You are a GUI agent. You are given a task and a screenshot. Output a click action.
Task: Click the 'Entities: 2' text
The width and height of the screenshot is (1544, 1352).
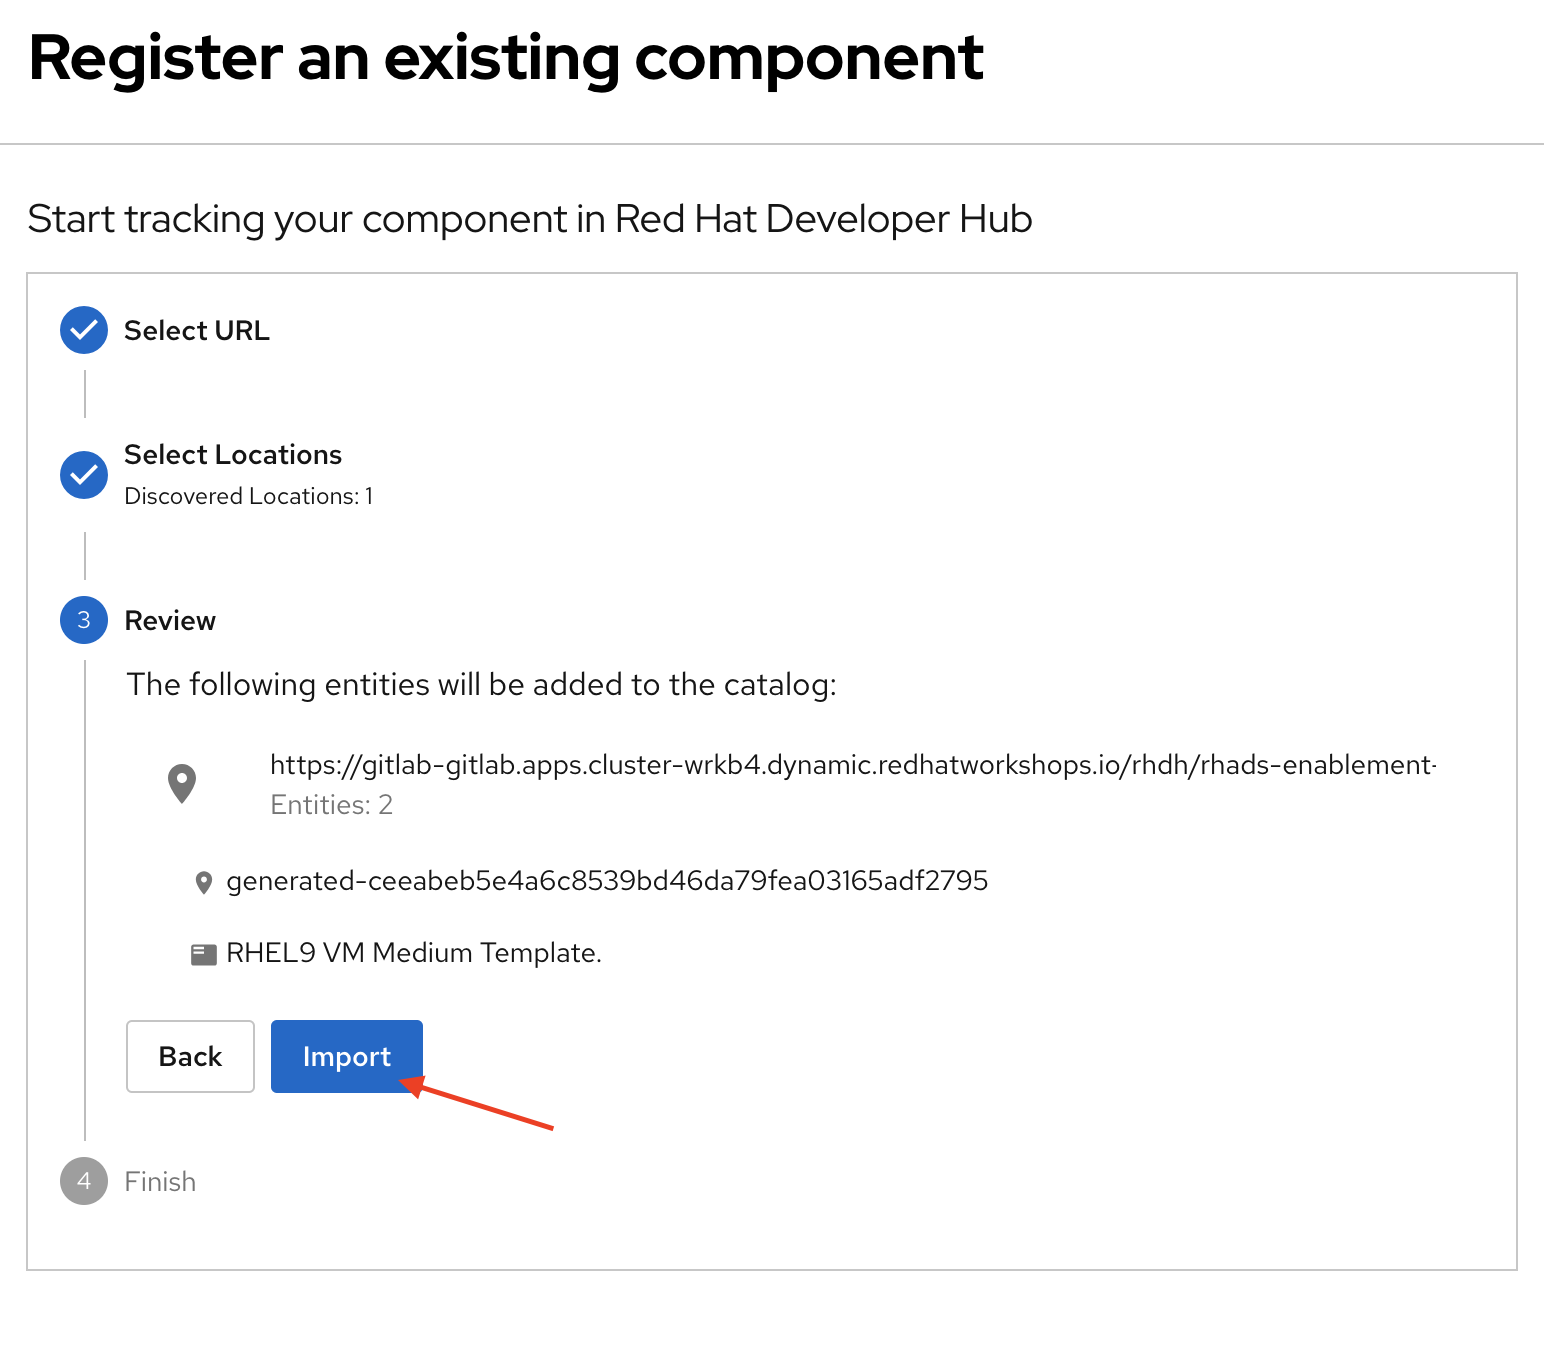pyautogui.click(x=331, y=805)
